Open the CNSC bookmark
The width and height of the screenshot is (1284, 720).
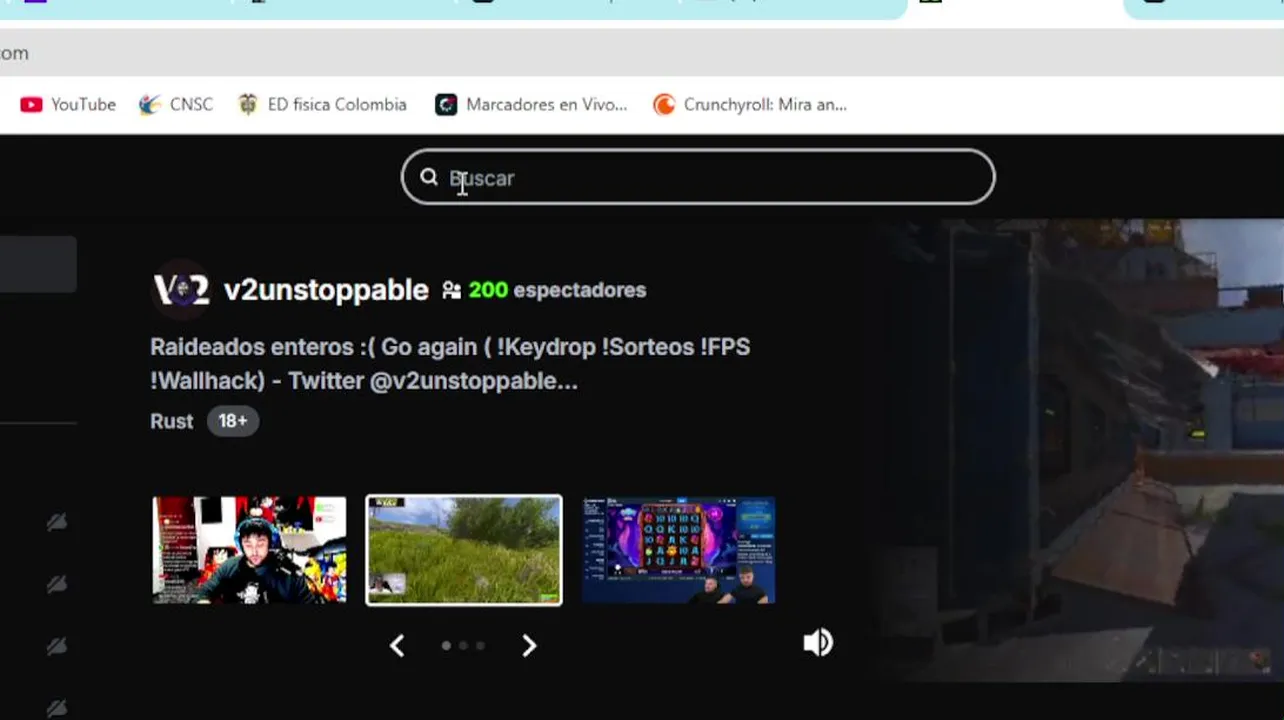pyautogui.click(x=176, y=104)
